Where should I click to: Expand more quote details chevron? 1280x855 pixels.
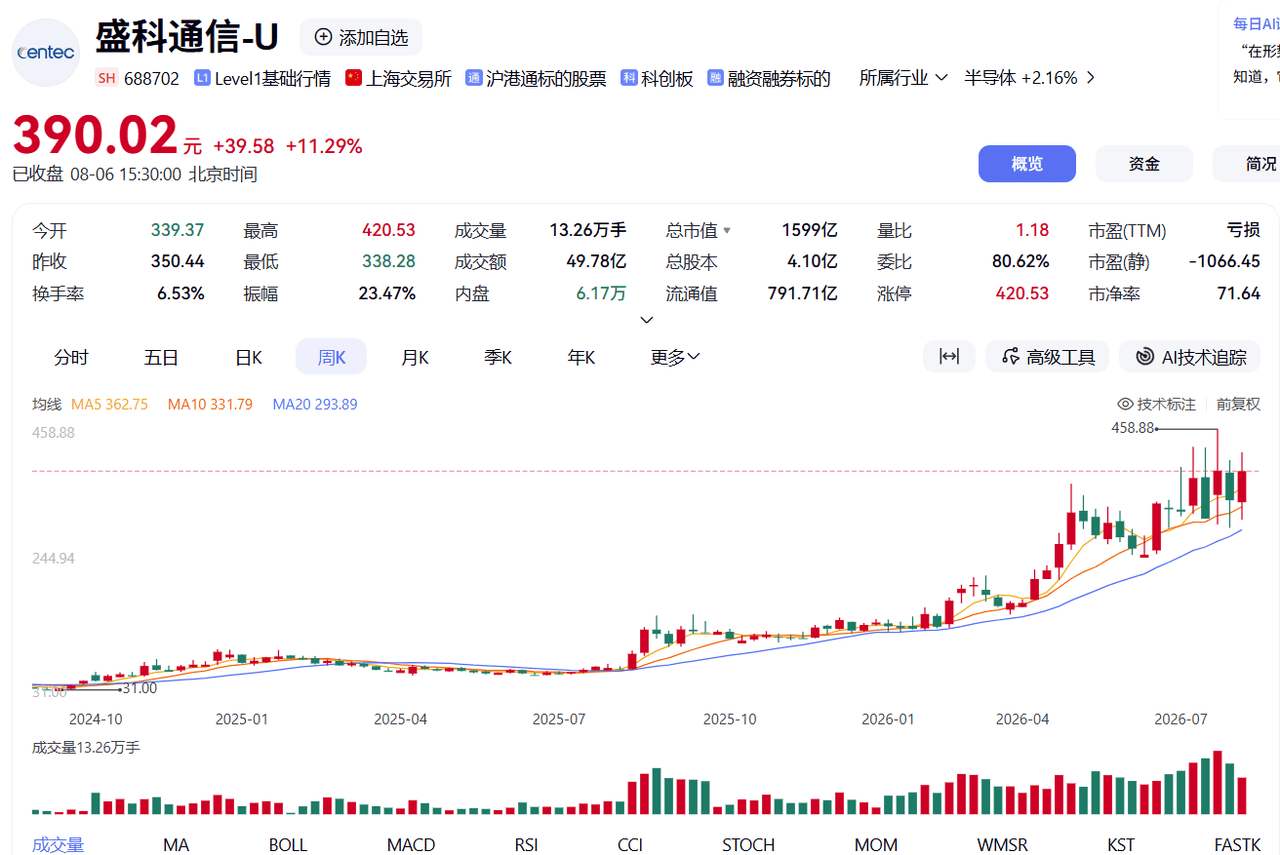647,320
